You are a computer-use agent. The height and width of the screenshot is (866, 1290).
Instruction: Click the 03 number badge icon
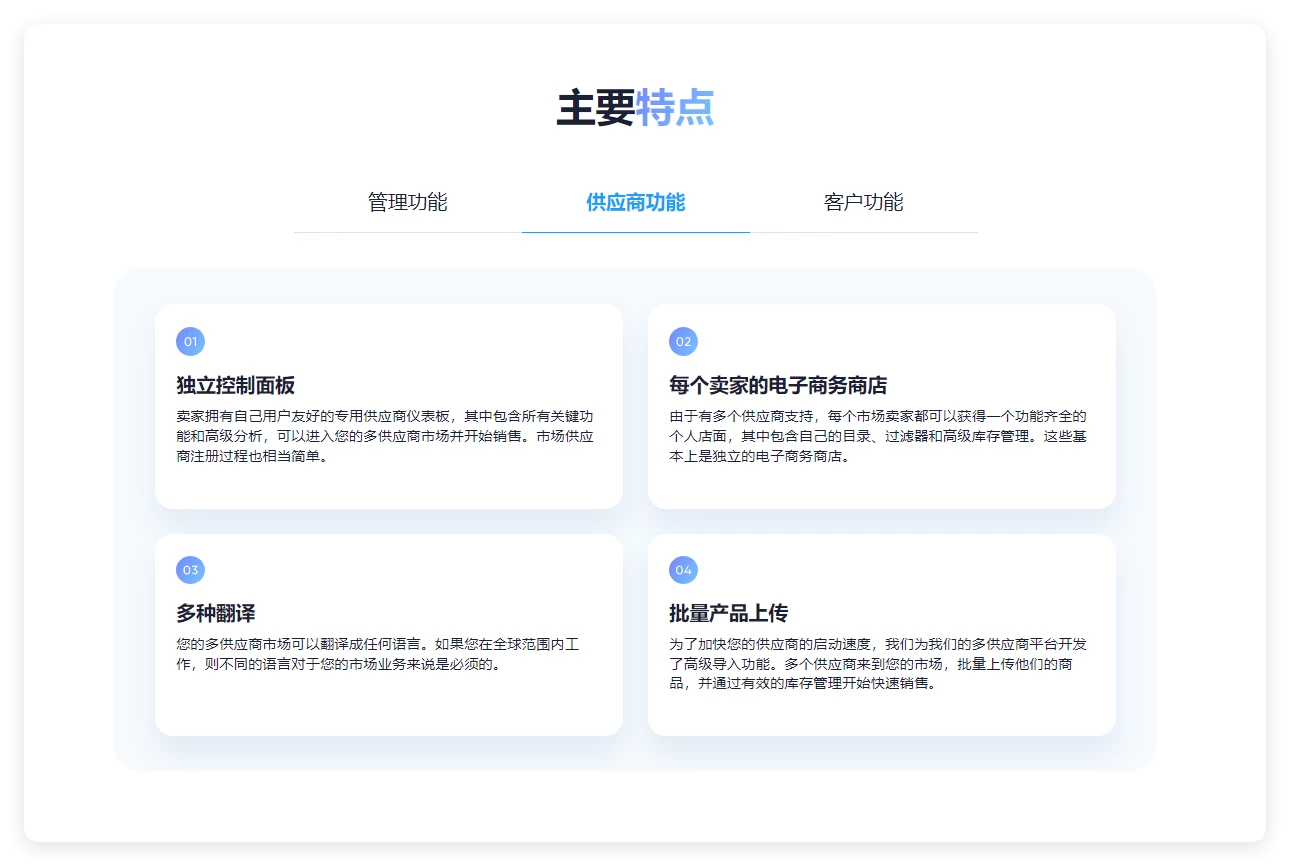(190, 570)
